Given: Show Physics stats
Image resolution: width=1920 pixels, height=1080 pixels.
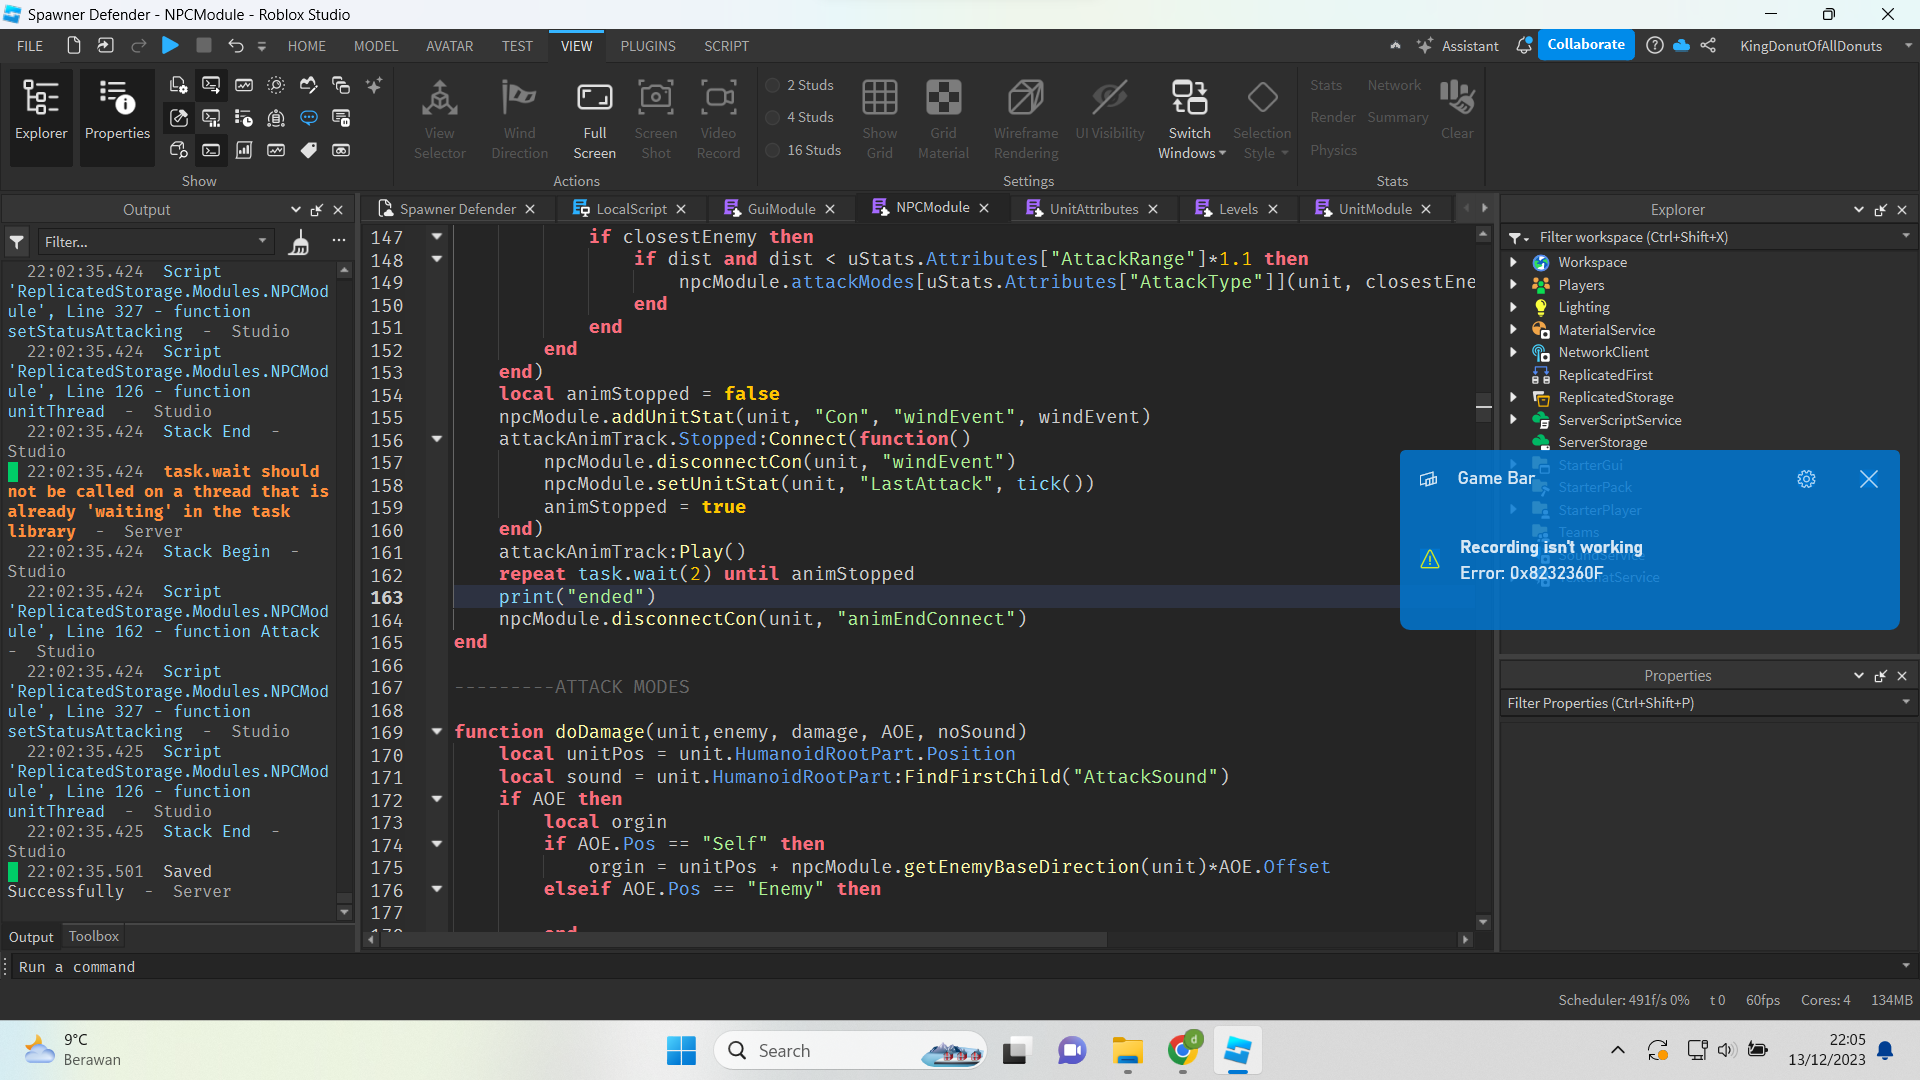Looking at the screenshot, I should point(1333,150).
